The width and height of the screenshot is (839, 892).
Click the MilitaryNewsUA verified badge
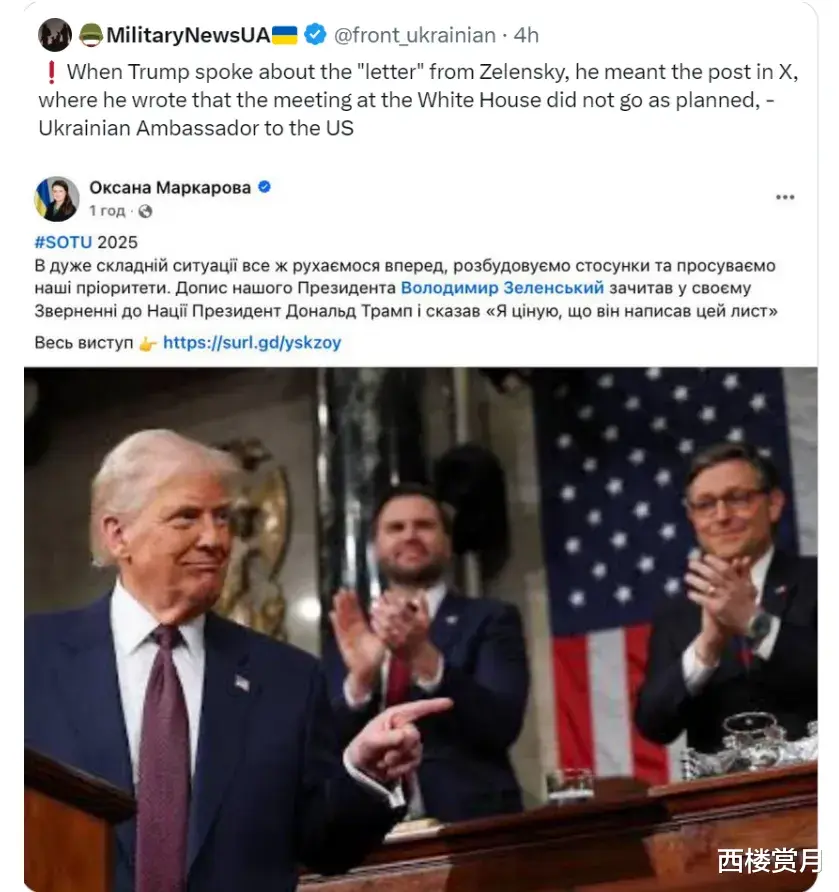(315, 35)
